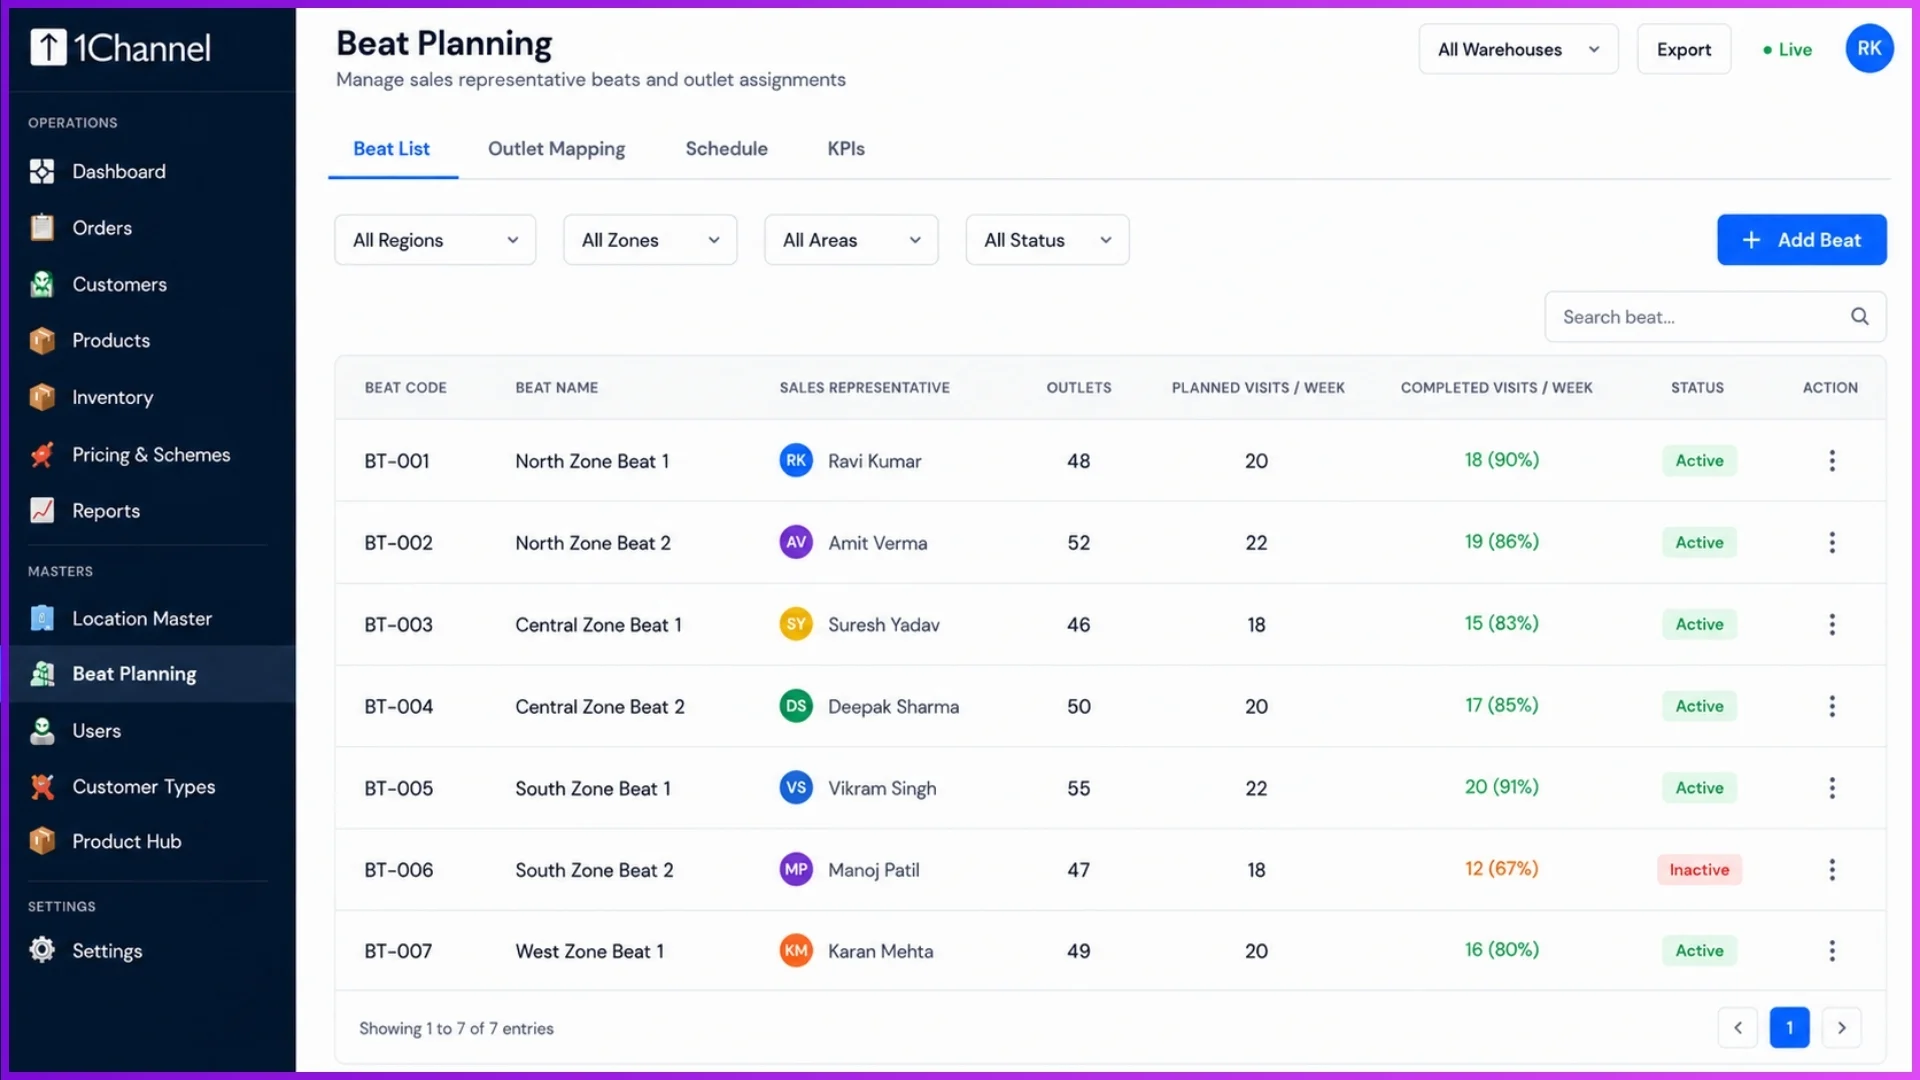Click beat name West Zone Beat 1
The height and width of the screenshot is (1080, 1920).
click(x=589, y=951)
